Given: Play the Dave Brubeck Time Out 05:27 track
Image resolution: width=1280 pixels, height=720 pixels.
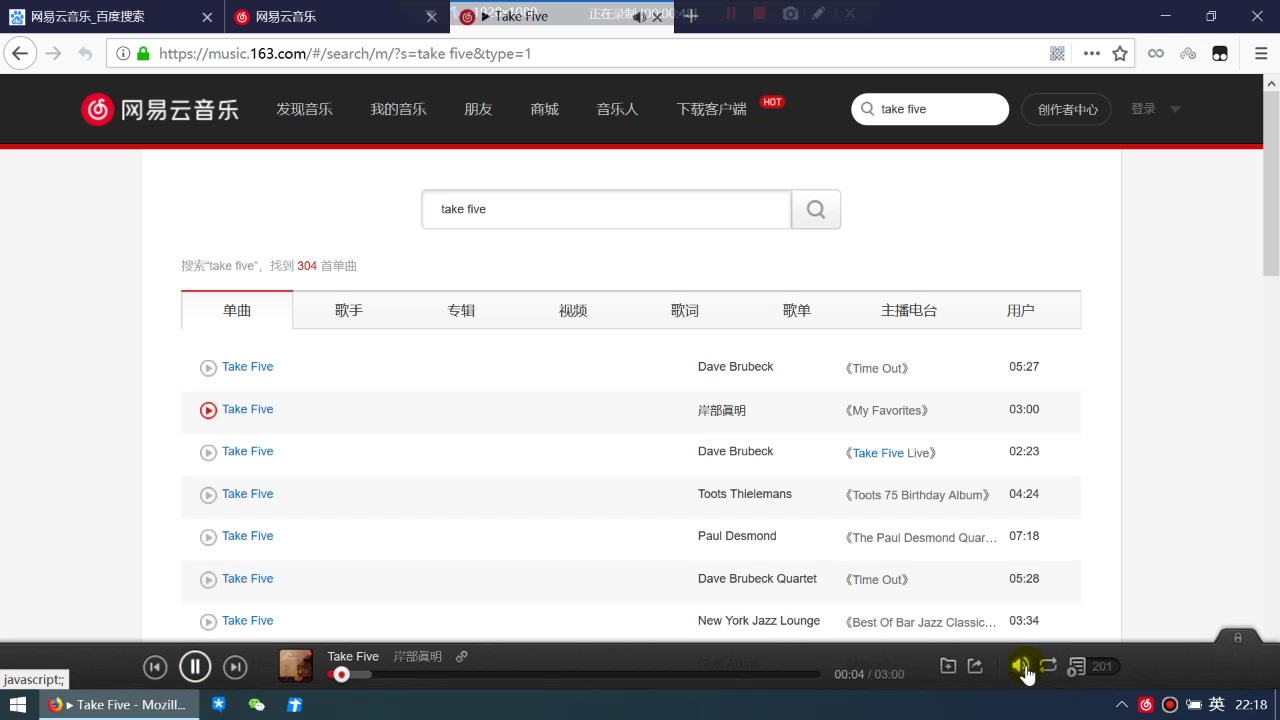Looking at the screenshot, I should click(x=208, y=368).
